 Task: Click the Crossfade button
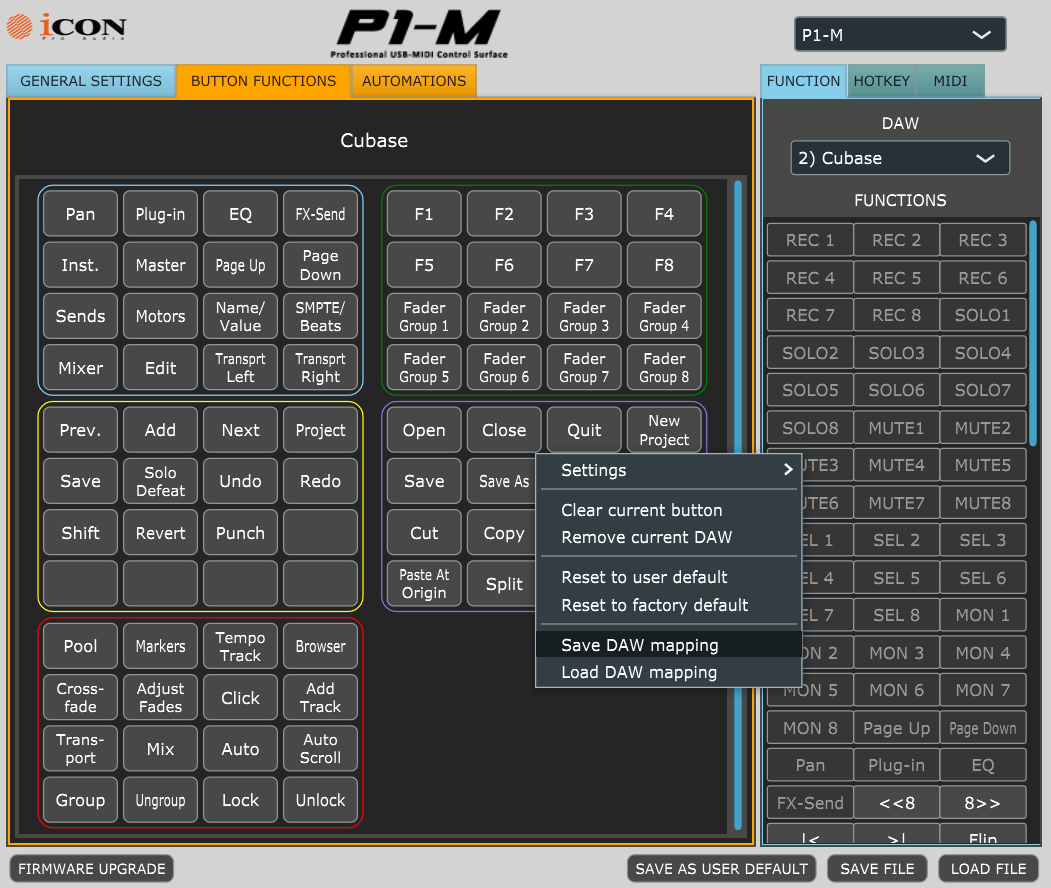pos(80,698)
